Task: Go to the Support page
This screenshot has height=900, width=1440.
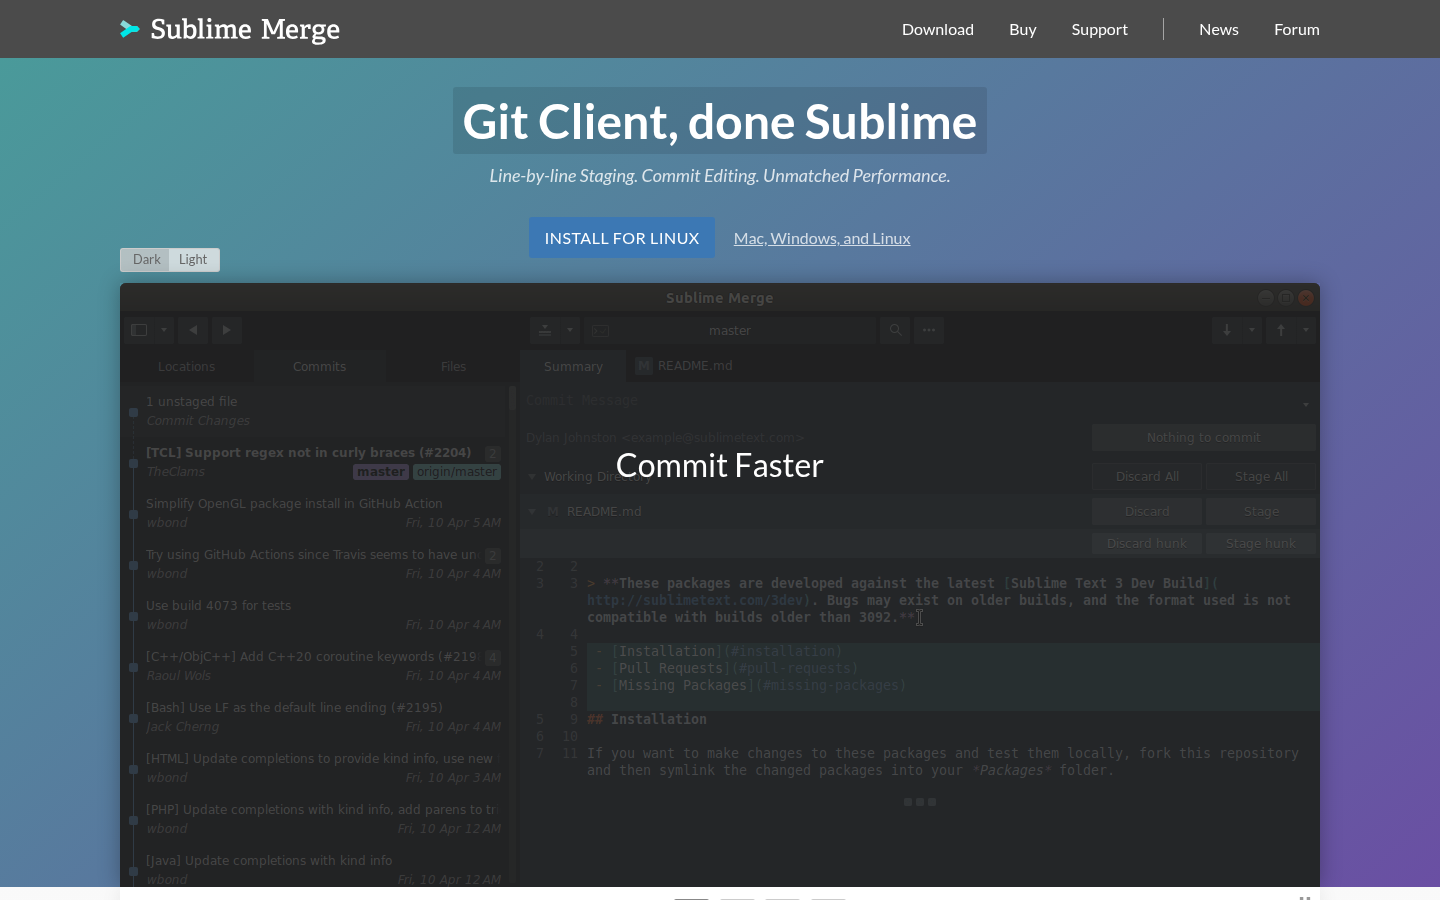Action: pos(1100,30)
